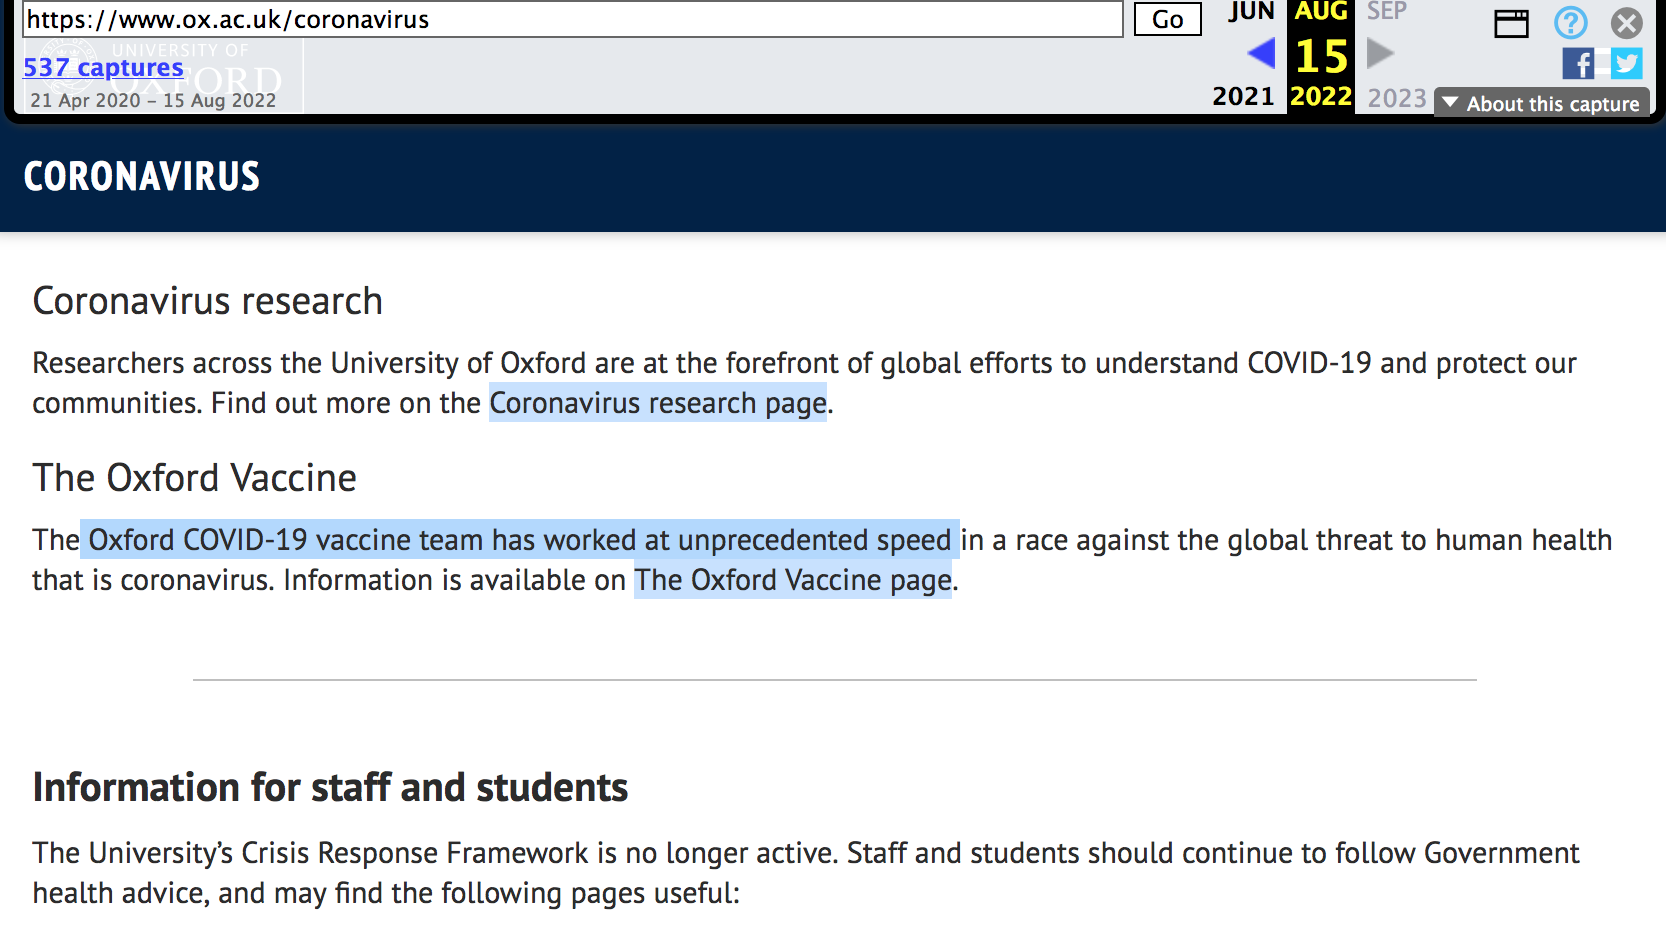Select the 2021 capture year
1666x925 pixels.
click(x=1243, y=96)
